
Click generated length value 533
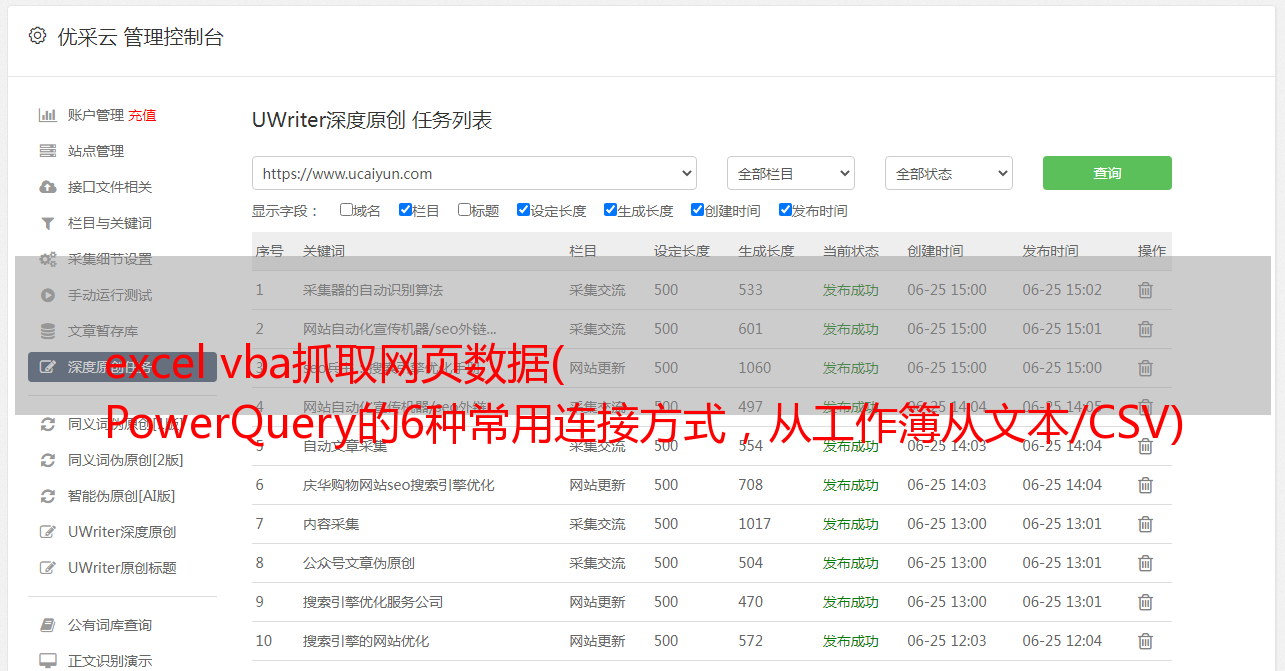click(x=750, y=290)
